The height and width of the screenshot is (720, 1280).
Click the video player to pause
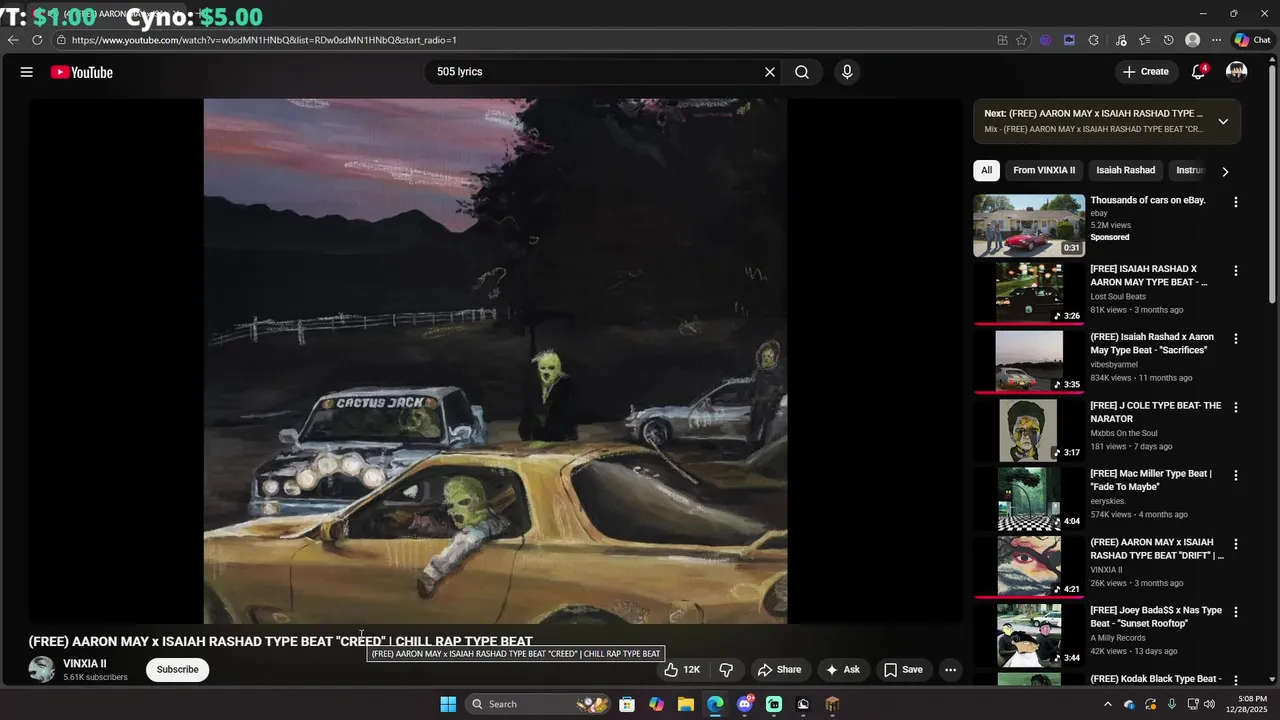[x=496, y=360]
